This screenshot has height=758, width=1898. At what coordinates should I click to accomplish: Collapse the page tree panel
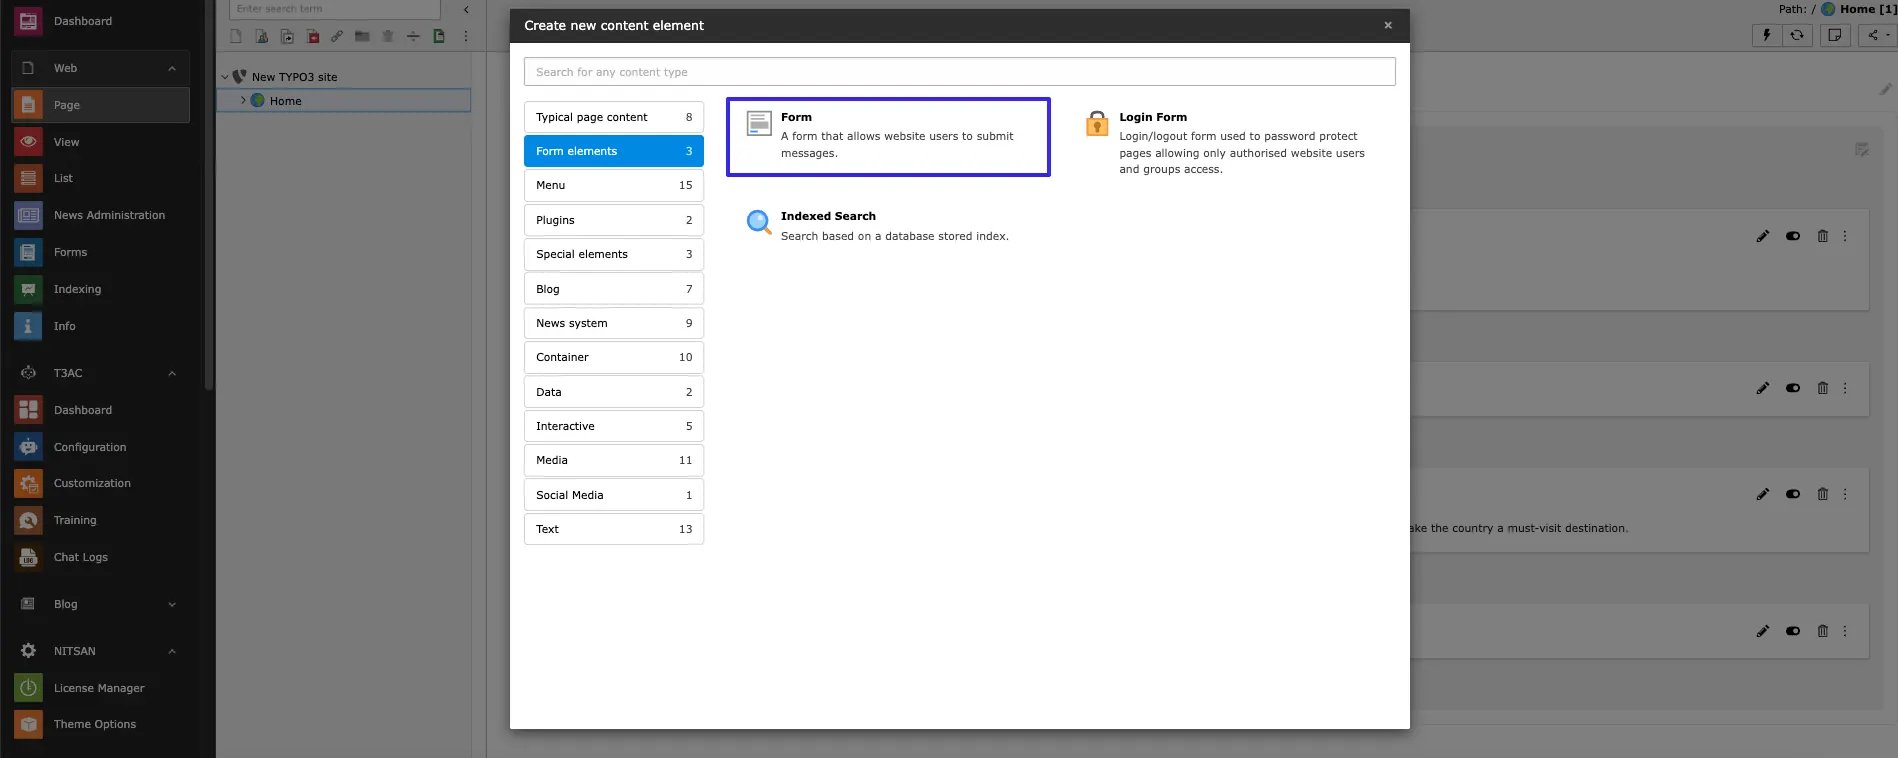466,9
